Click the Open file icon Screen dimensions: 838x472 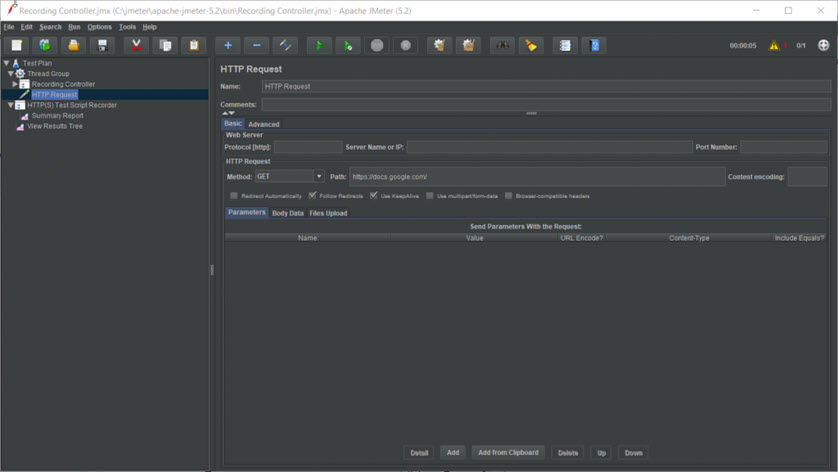tap(73, 45)
